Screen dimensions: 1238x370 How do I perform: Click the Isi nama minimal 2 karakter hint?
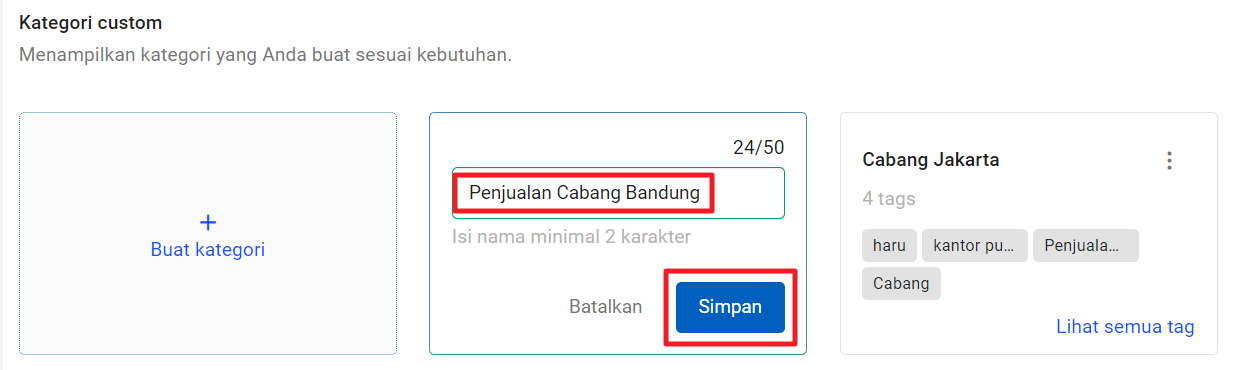pyautogui.click(x=571, y=237)
